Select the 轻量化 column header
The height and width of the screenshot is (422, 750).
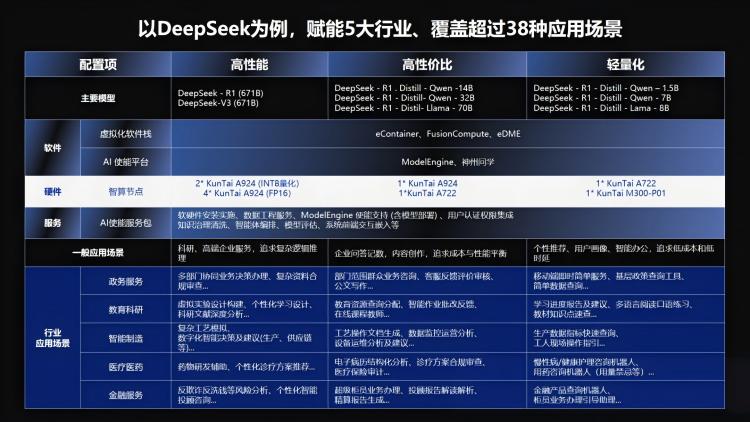(x=625, y=65)
